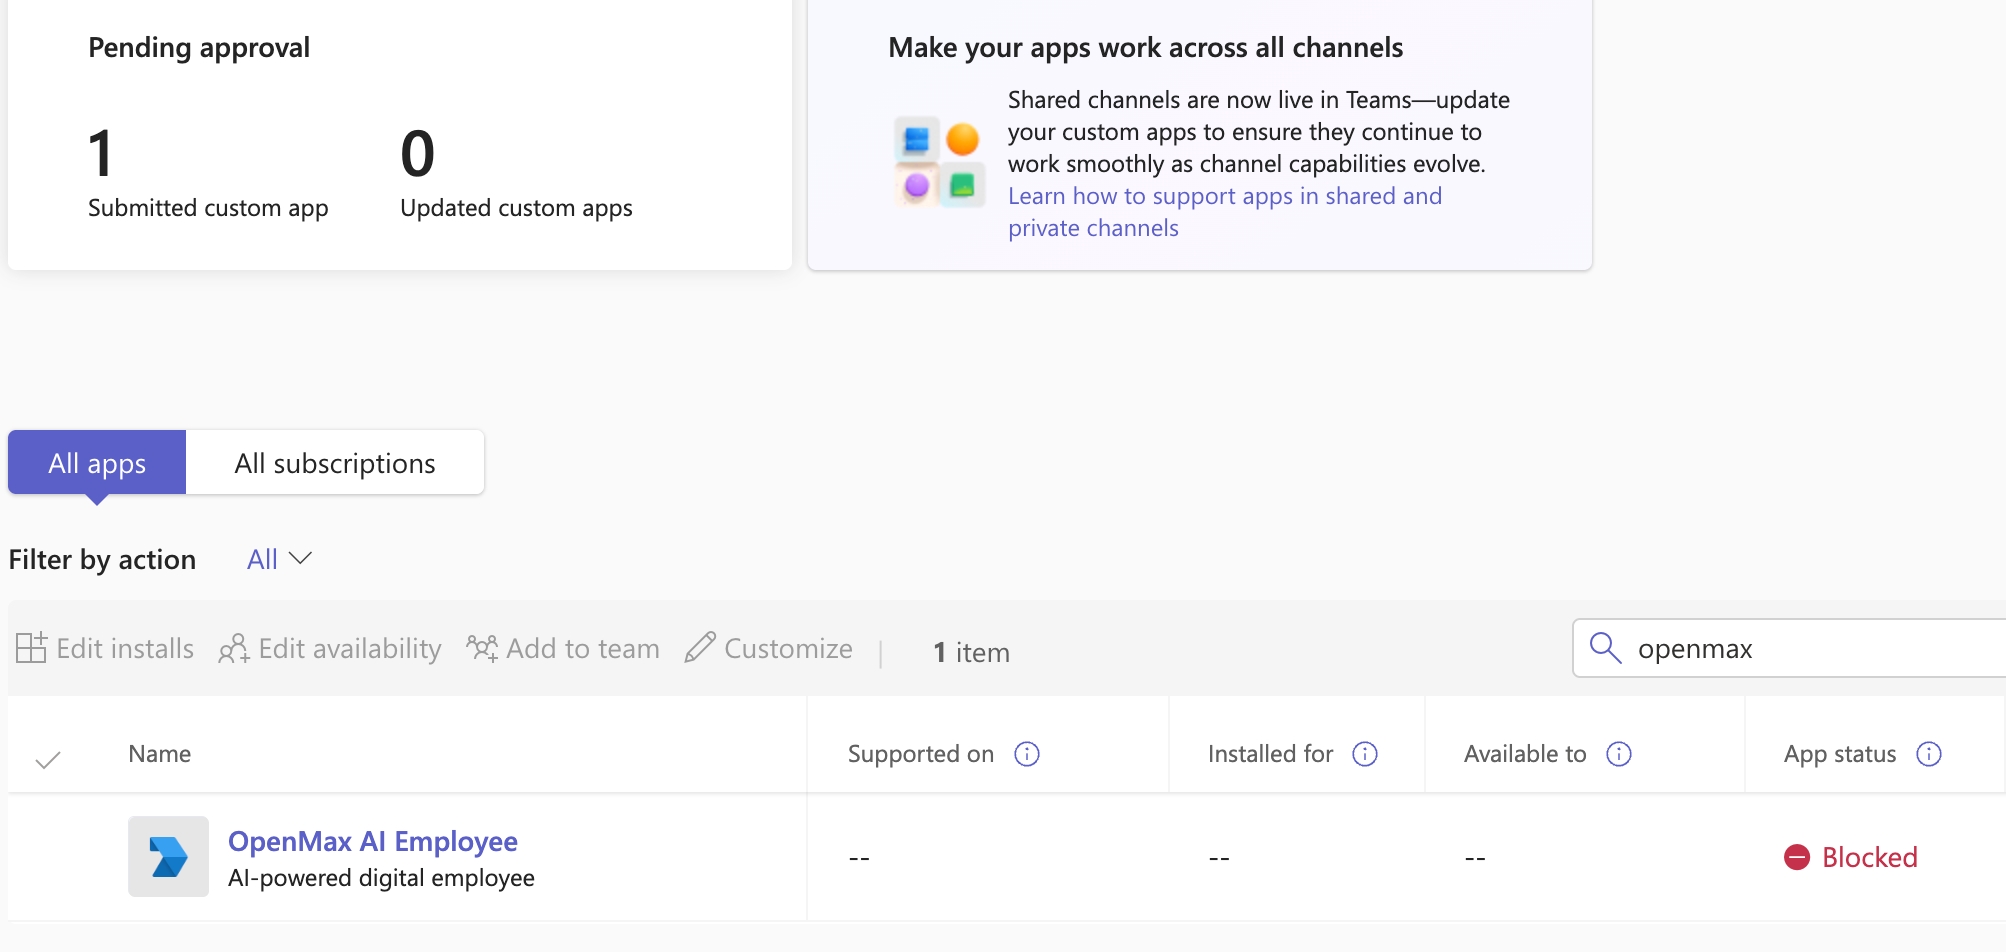This screenshot has height=952, width=2006.
Task: Click the search magnifier icon
Action: tap(1605, 648)
